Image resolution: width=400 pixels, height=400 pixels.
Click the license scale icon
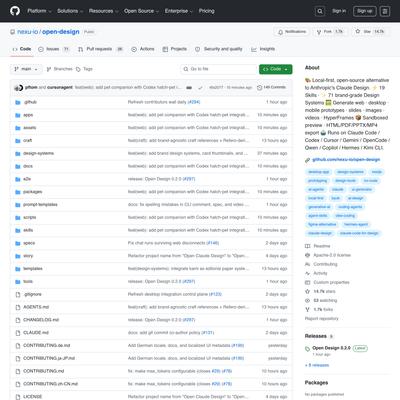[307, 255]
